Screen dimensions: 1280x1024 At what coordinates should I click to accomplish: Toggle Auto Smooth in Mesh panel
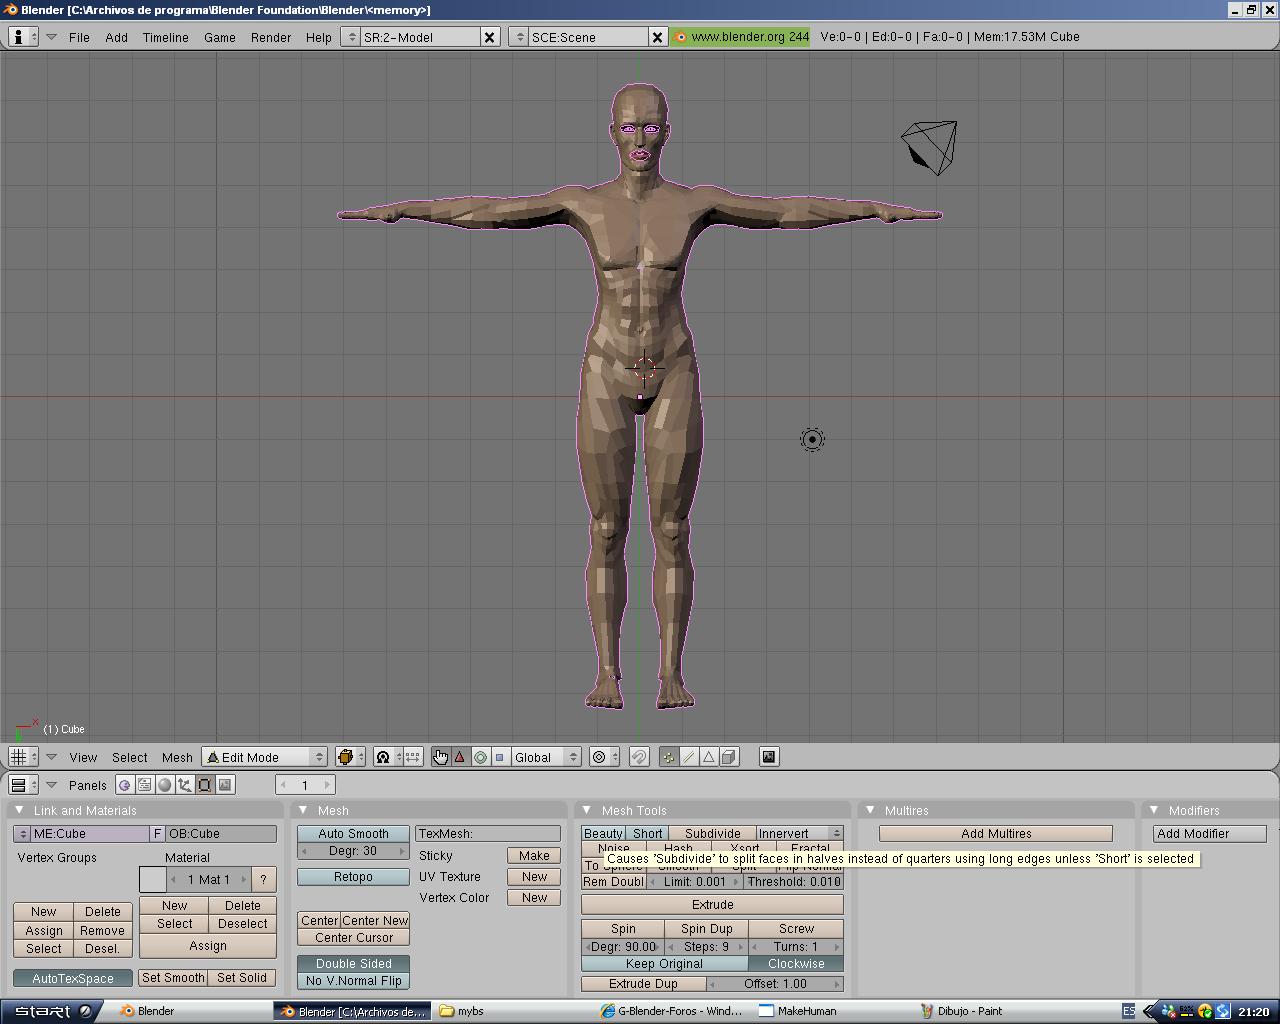point(353,833)
